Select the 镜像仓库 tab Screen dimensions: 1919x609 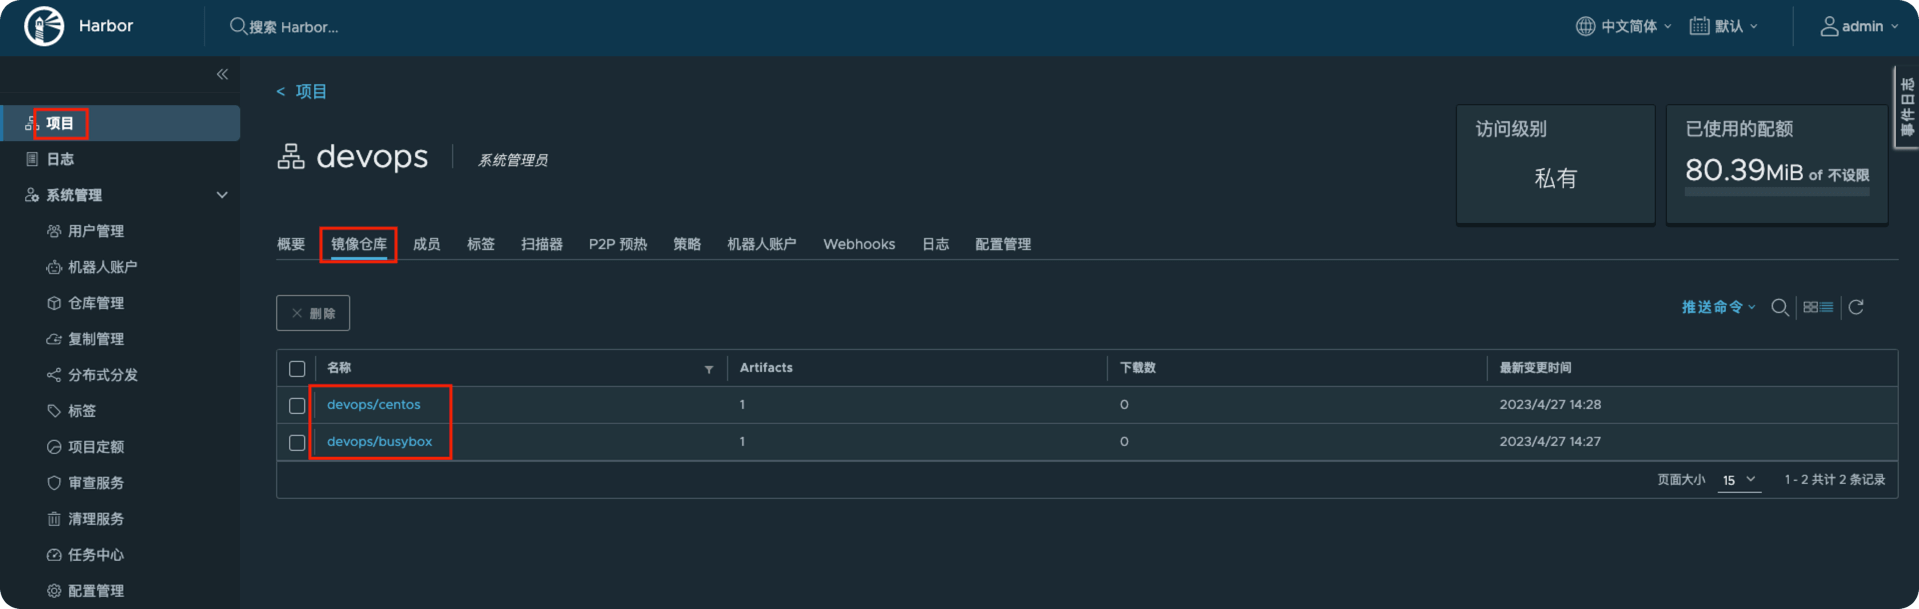click(x=359, y=244)
